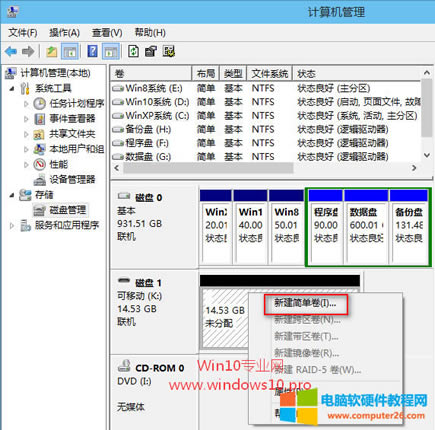This screenshot has width=435, height=430.
Task: Choose 新建简单卷(I)... from context menu
Action: point(306,304)
